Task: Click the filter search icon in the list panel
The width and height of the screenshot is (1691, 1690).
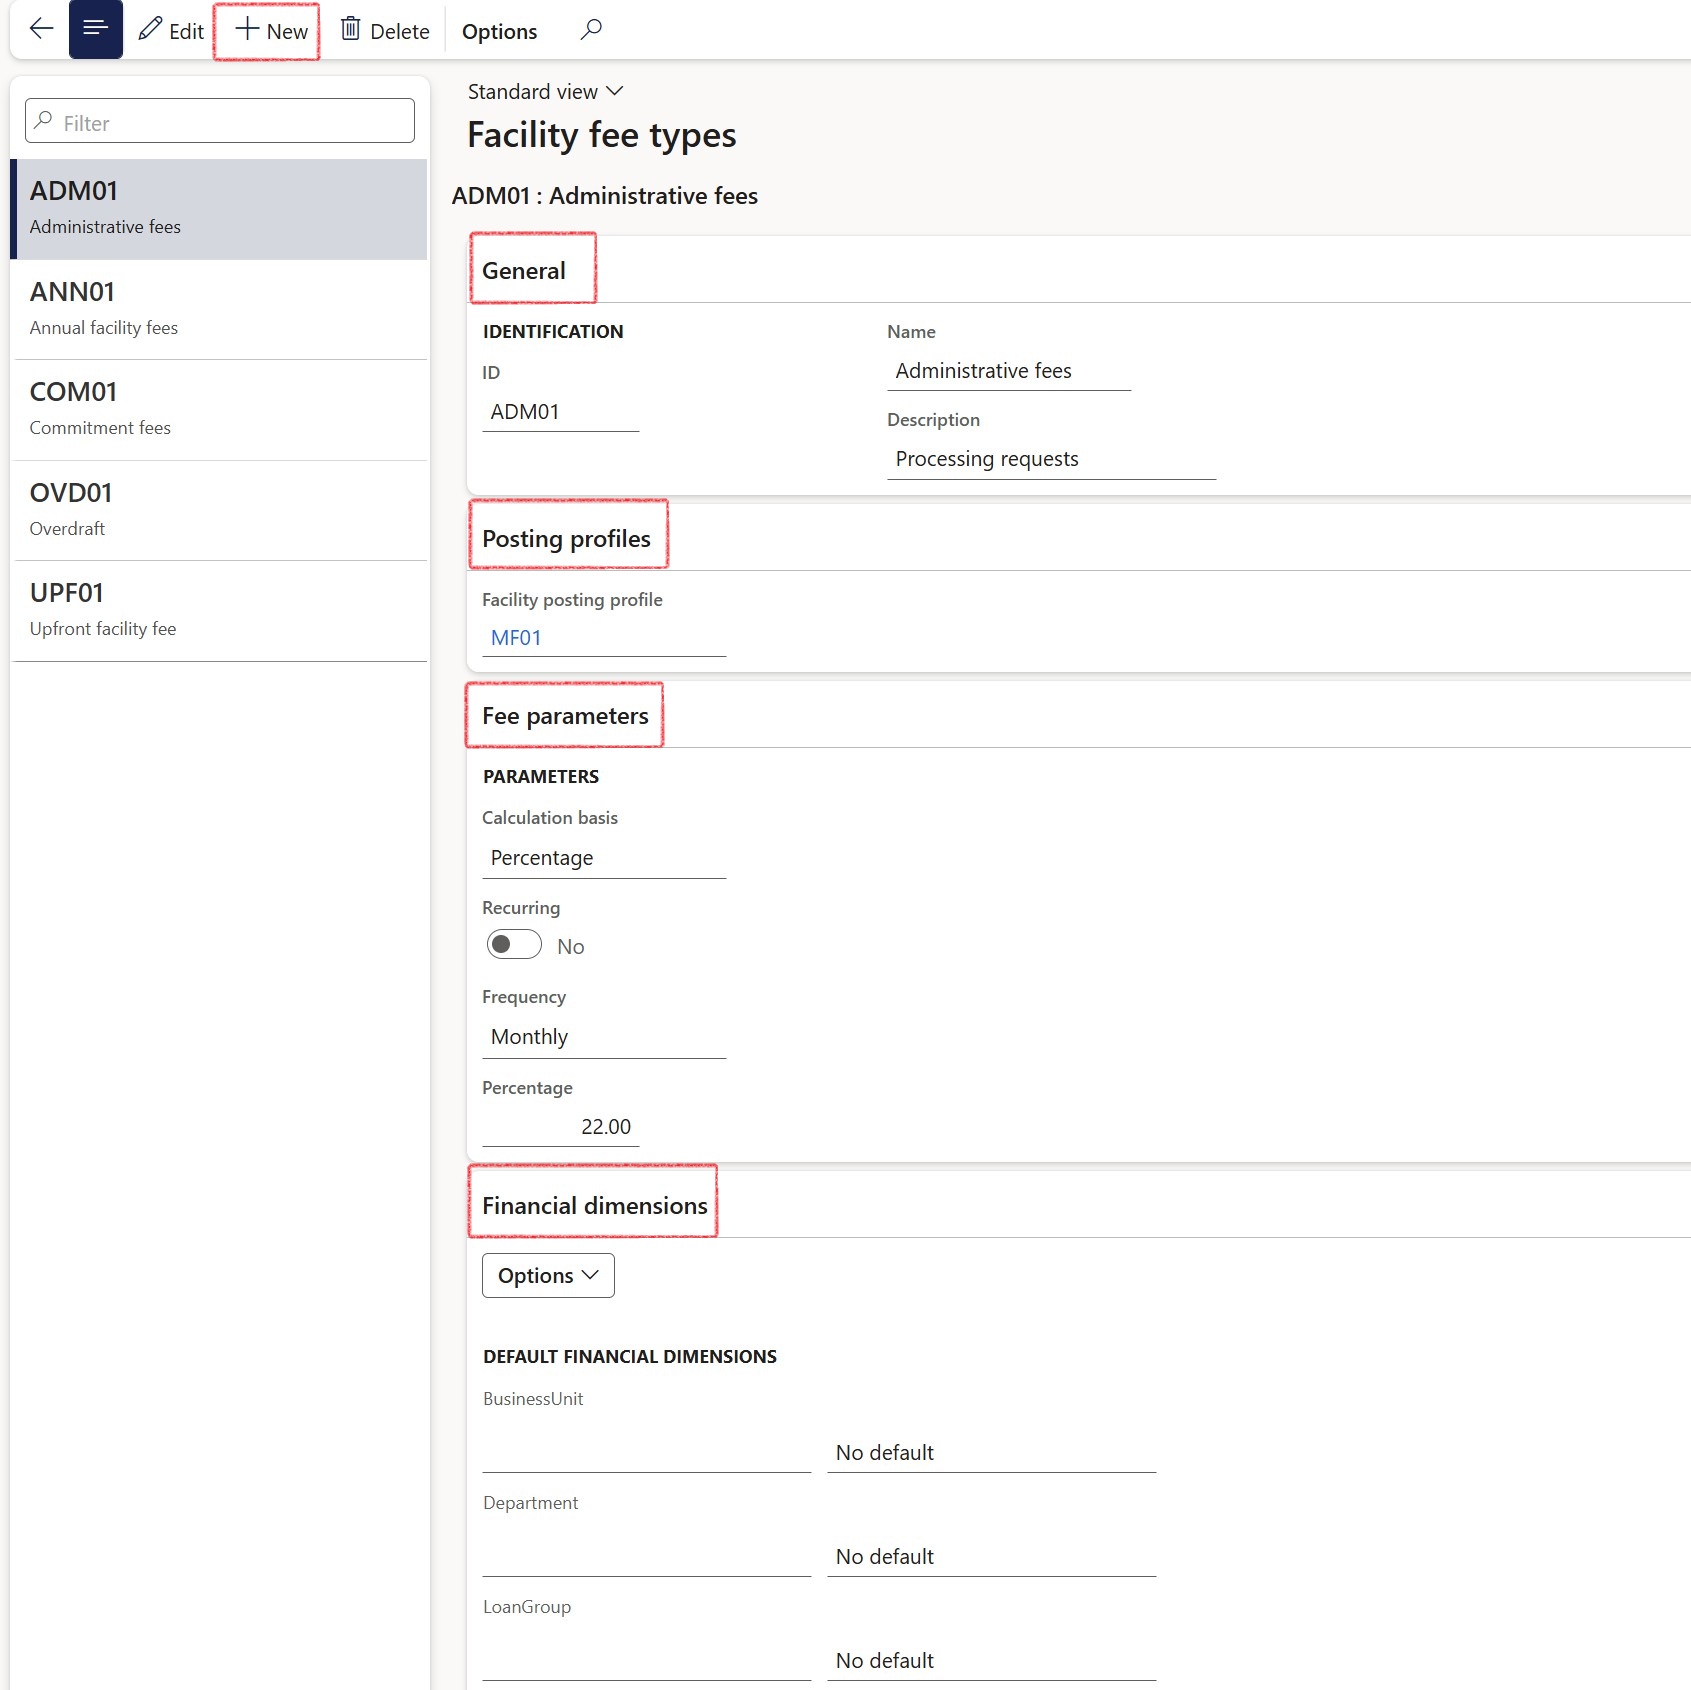Action: (42, 120)
